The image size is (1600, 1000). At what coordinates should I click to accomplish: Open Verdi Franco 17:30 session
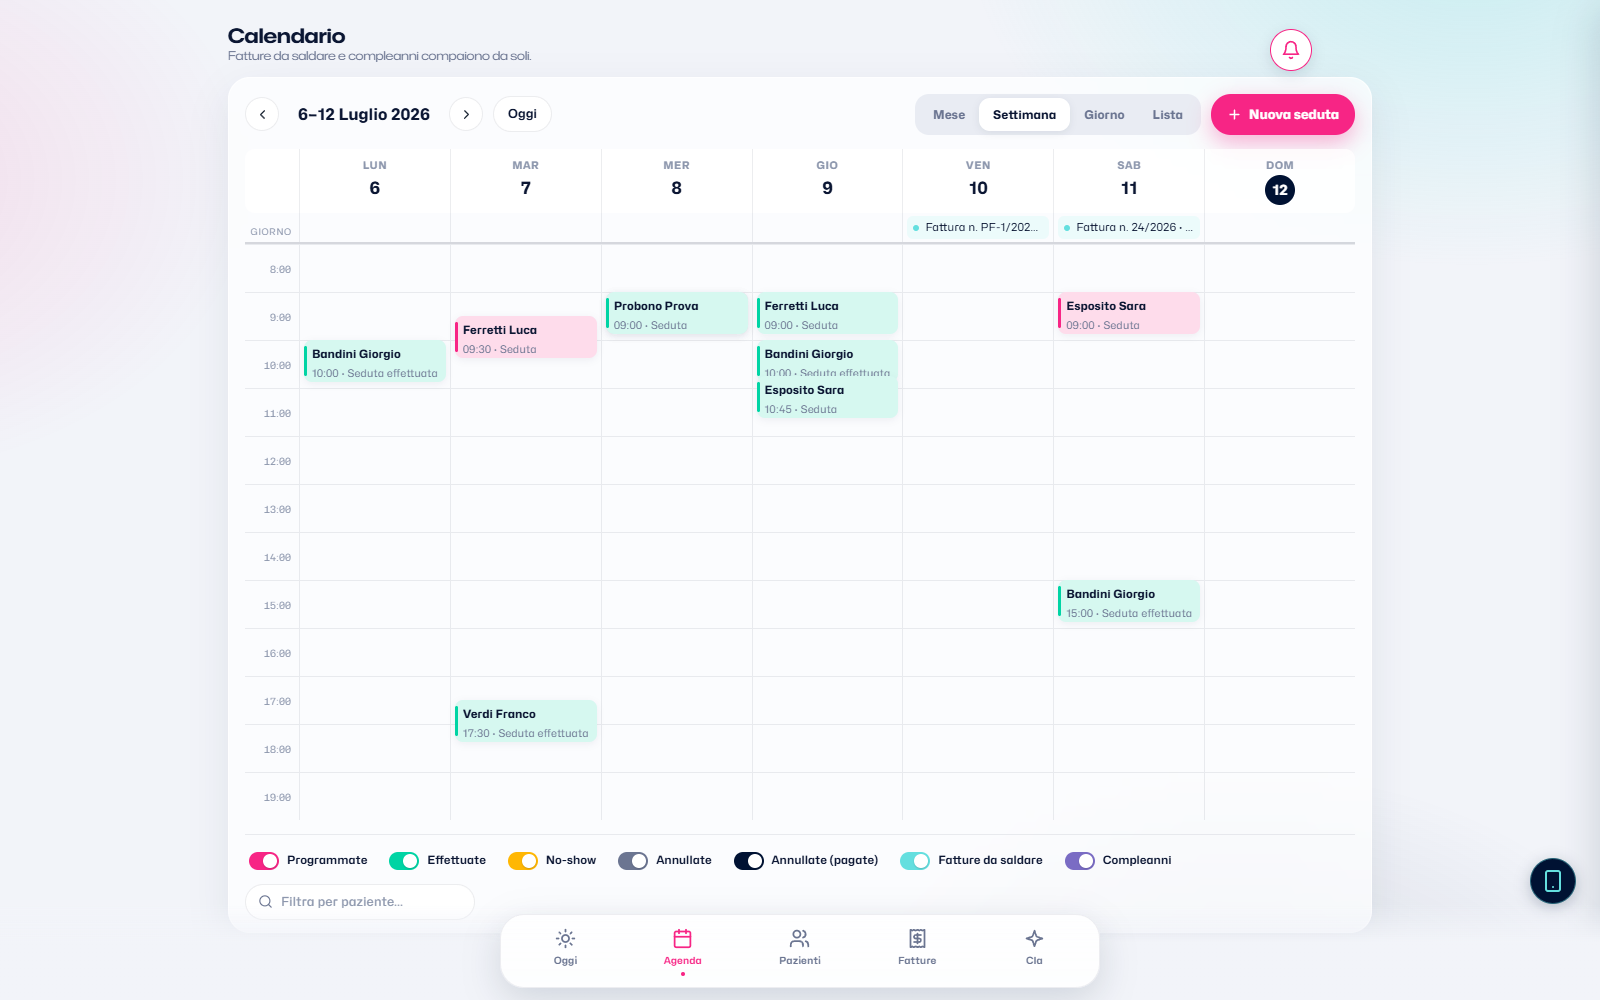click(526, 722)
